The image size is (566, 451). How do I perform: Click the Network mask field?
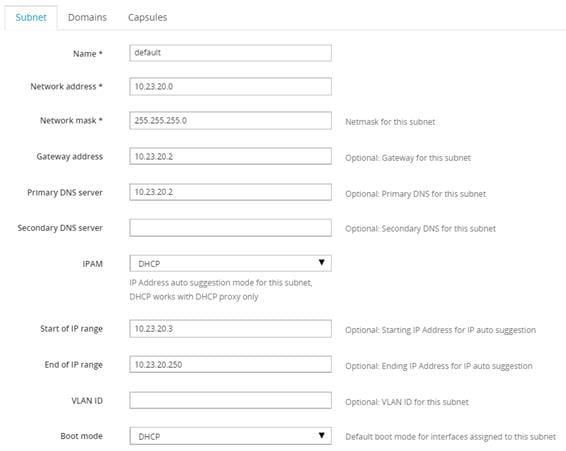point(230,121)
